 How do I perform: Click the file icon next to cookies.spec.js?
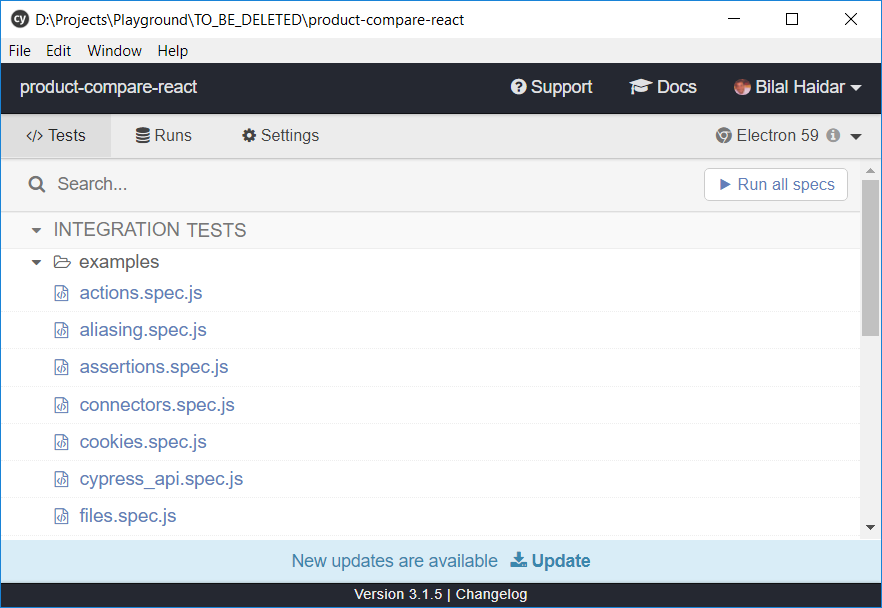tap(62, 442)
